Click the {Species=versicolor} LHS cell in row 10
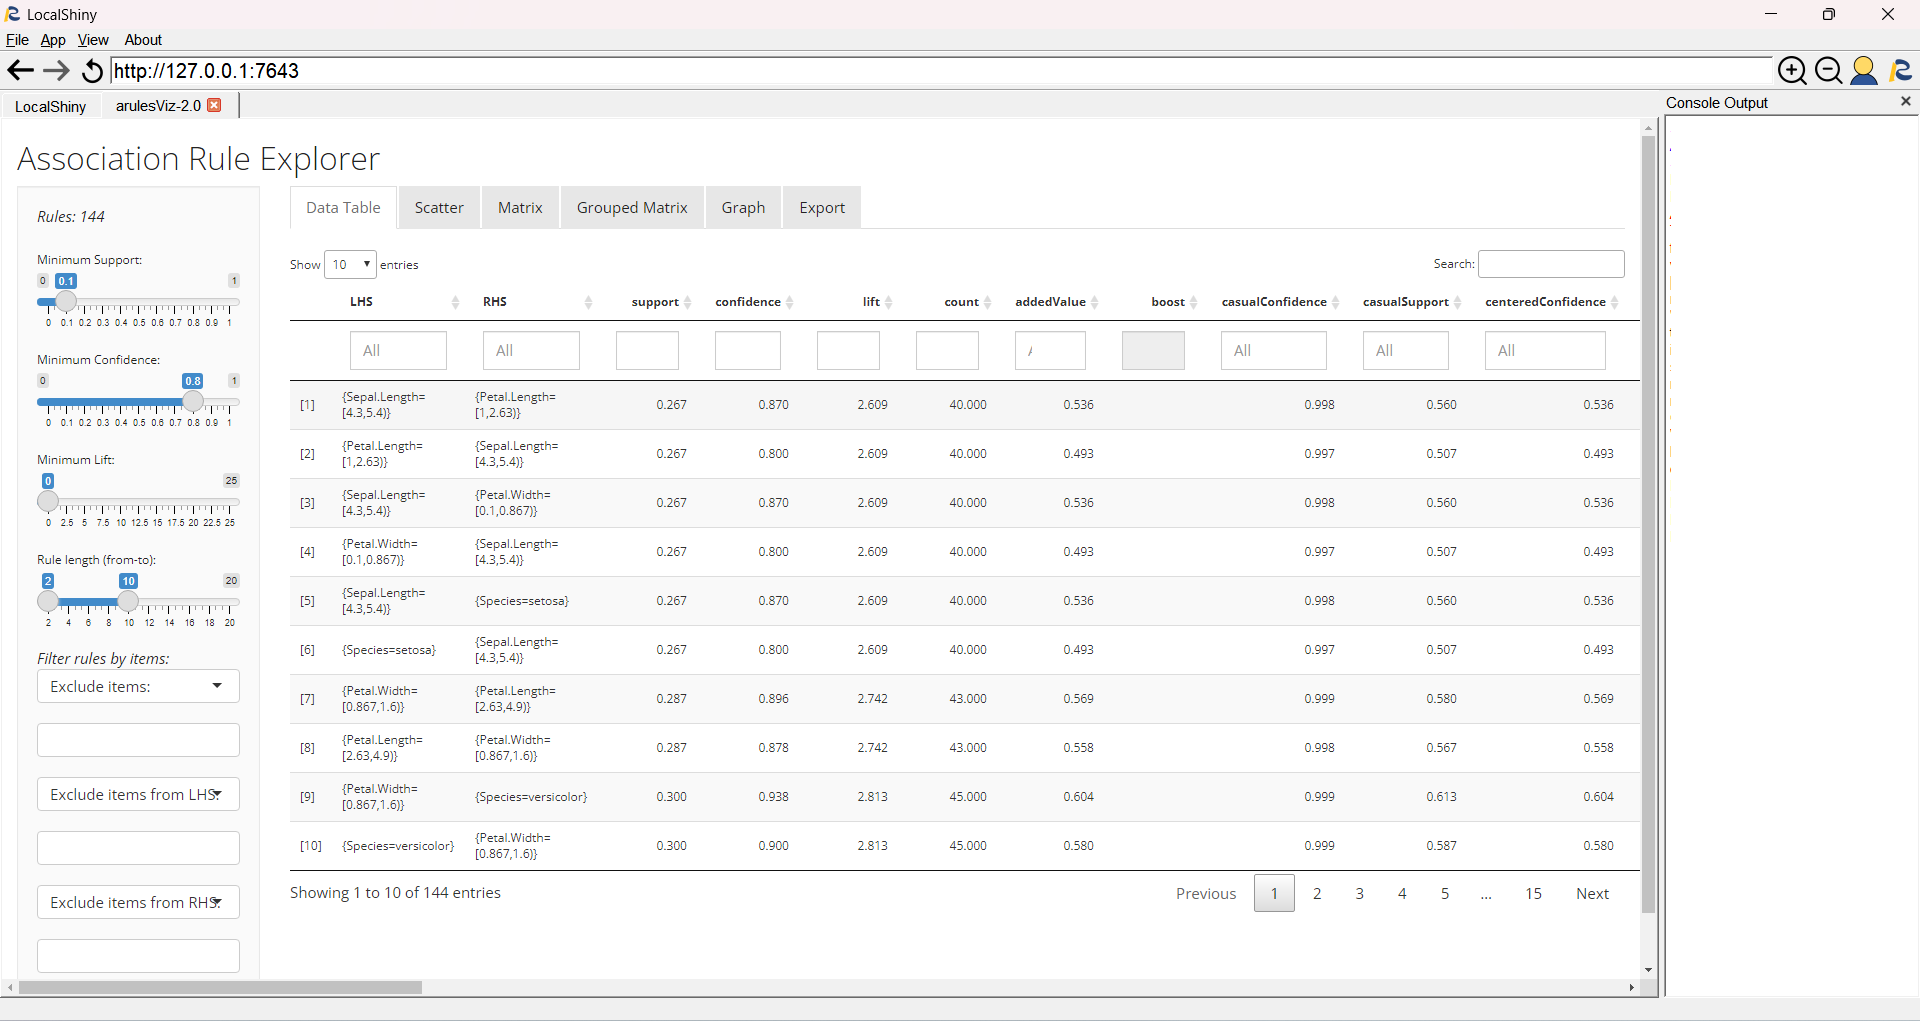Viewport: 1920px width, 1021px height. [x=398, y=846]
